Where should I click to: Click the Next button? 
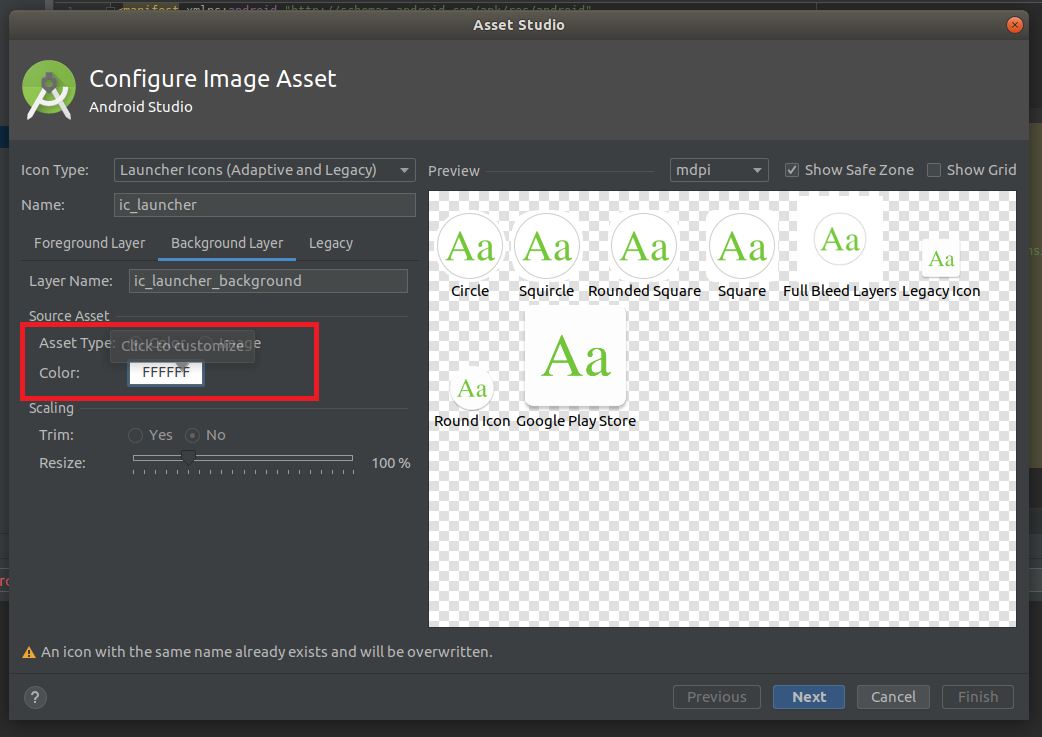click(808, 697)
